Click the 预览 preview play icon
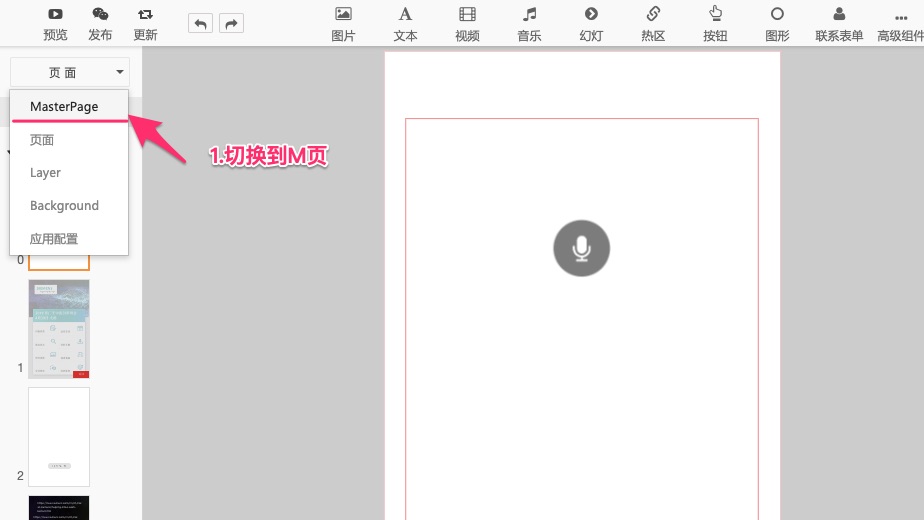This screenshot has height=520, width=924. point(55,15)
